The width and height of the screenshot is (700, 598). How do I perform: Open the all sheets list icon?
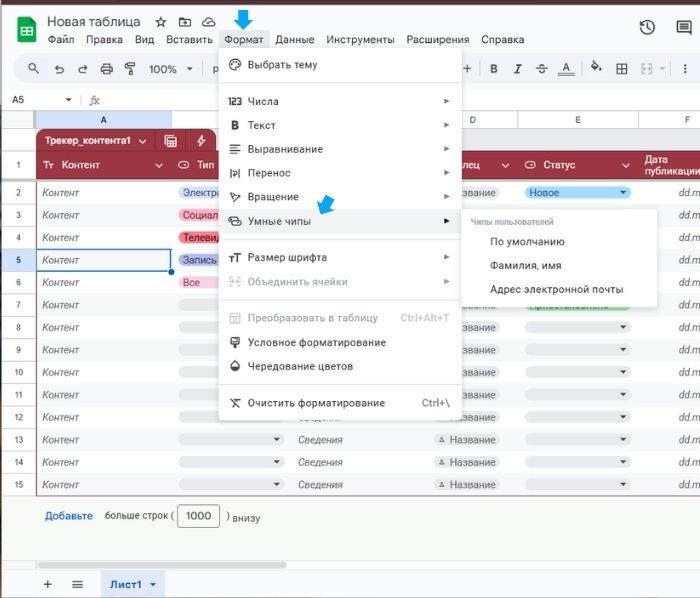pyautogui.click(x=77, y=583)
